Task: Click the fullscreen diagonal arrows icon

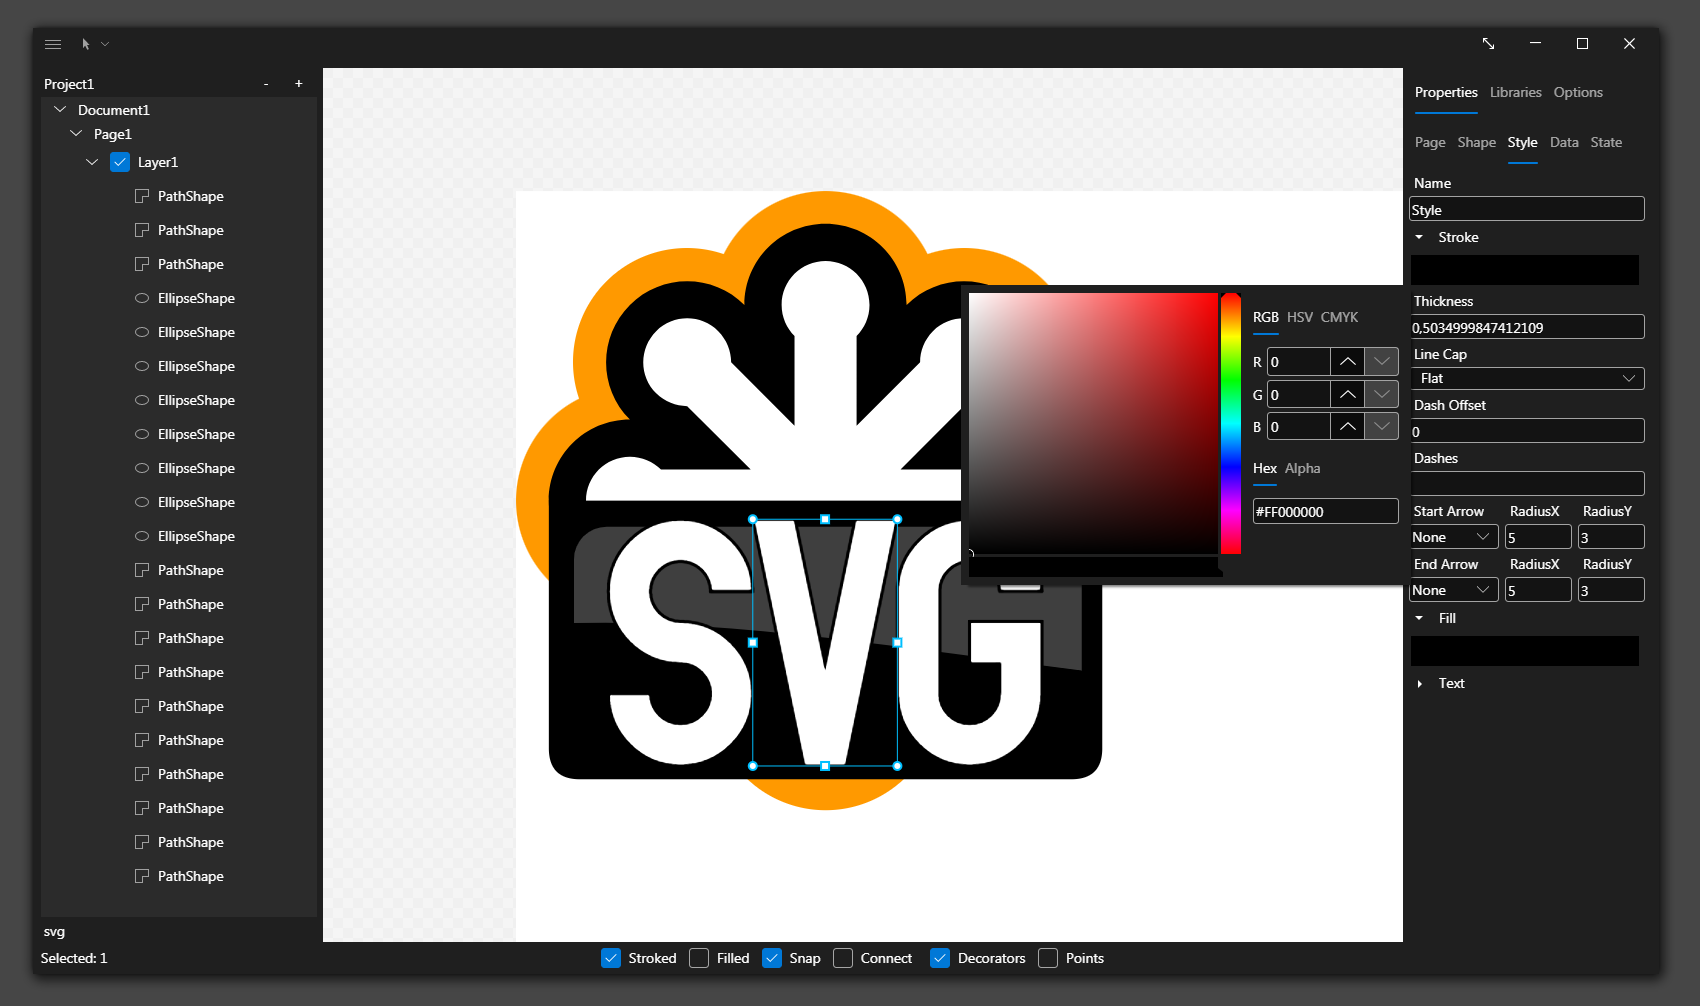Action: [1488, 44]
